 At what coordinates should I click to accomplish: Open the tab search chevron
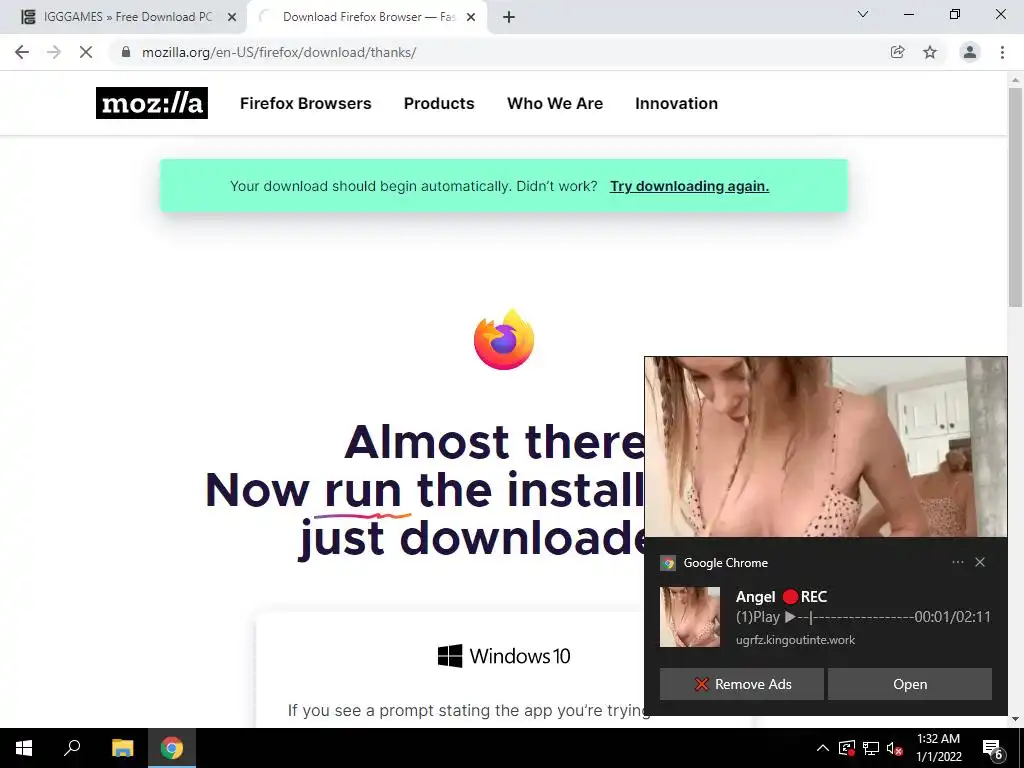click(x=863, y=14)
